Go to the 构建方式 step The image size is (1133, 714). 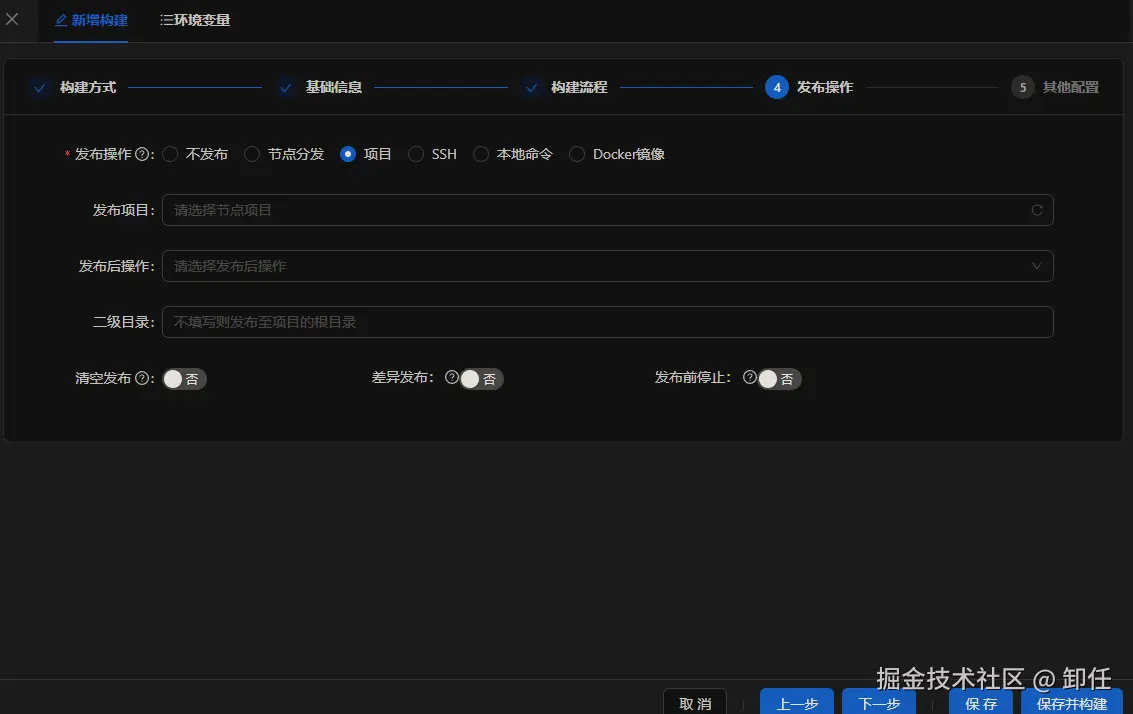tap(74, 87)
